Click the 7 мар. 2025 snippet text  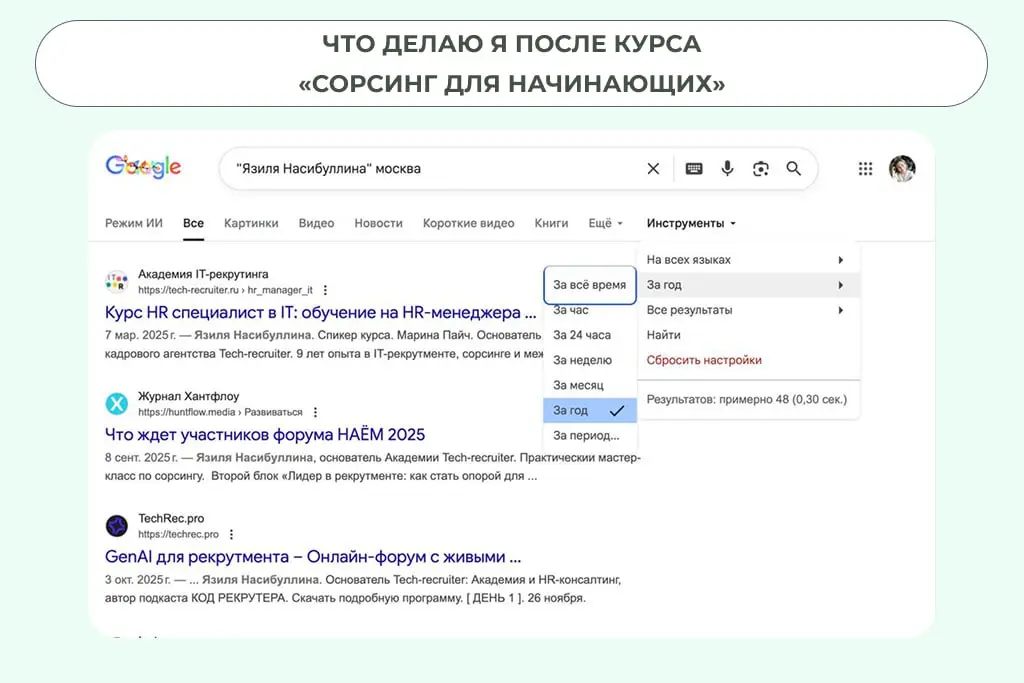point(323,344)
